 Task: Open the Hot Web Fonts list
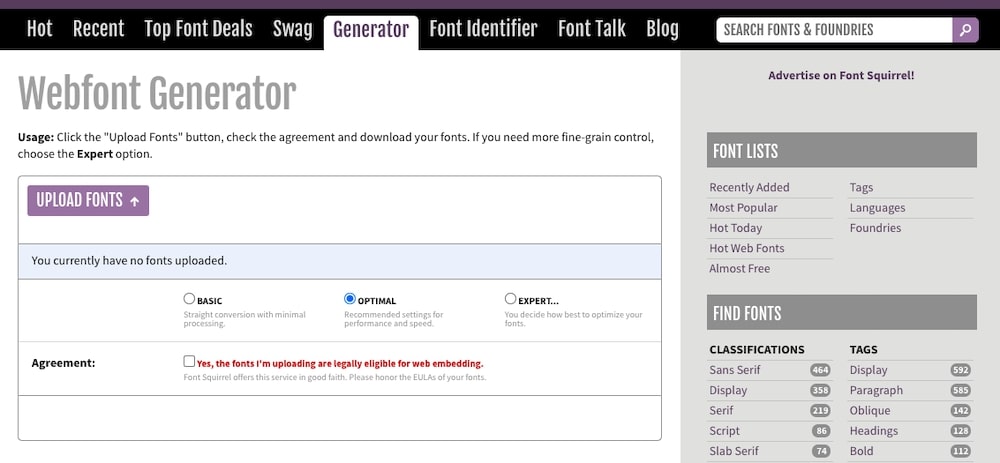[x=747, y=248]
